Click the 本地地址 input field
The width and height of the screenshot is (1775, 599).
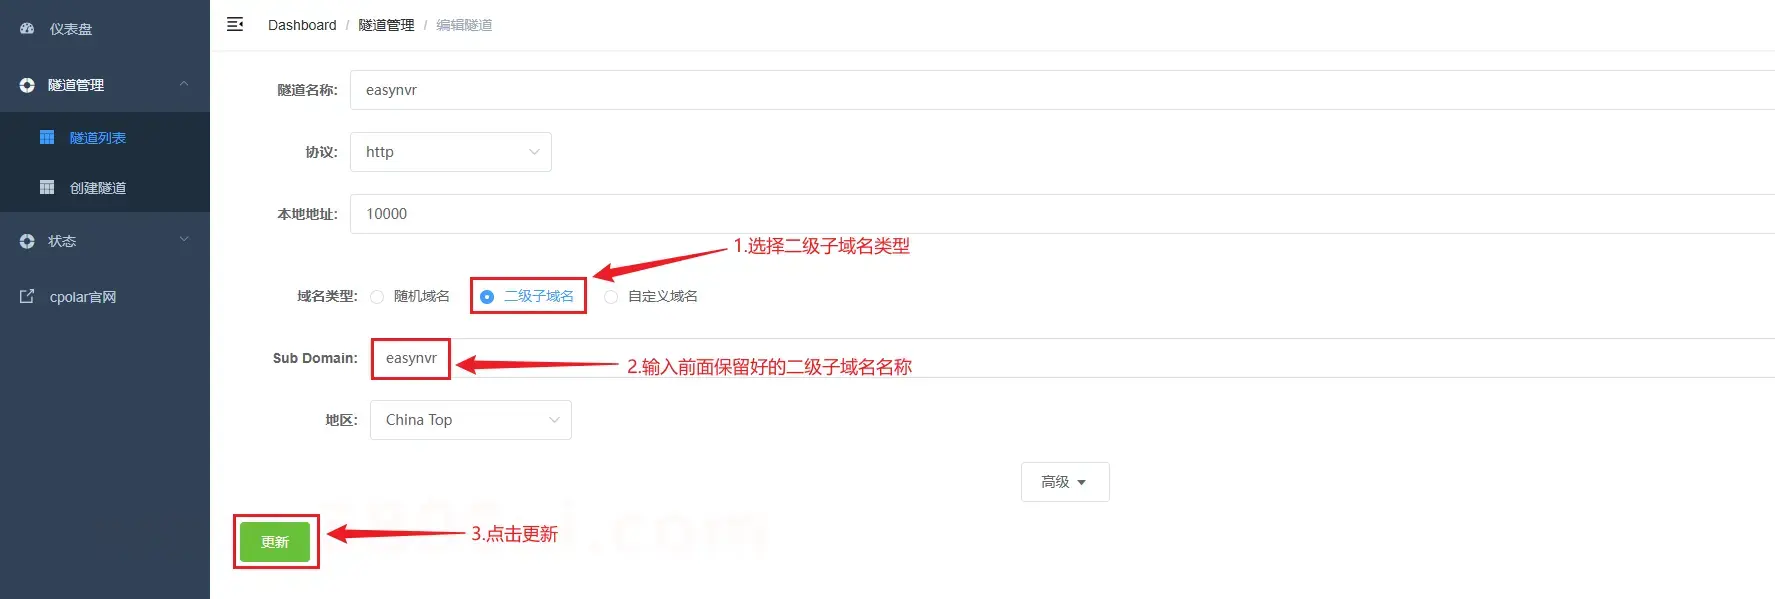[x=1062, y=214]
